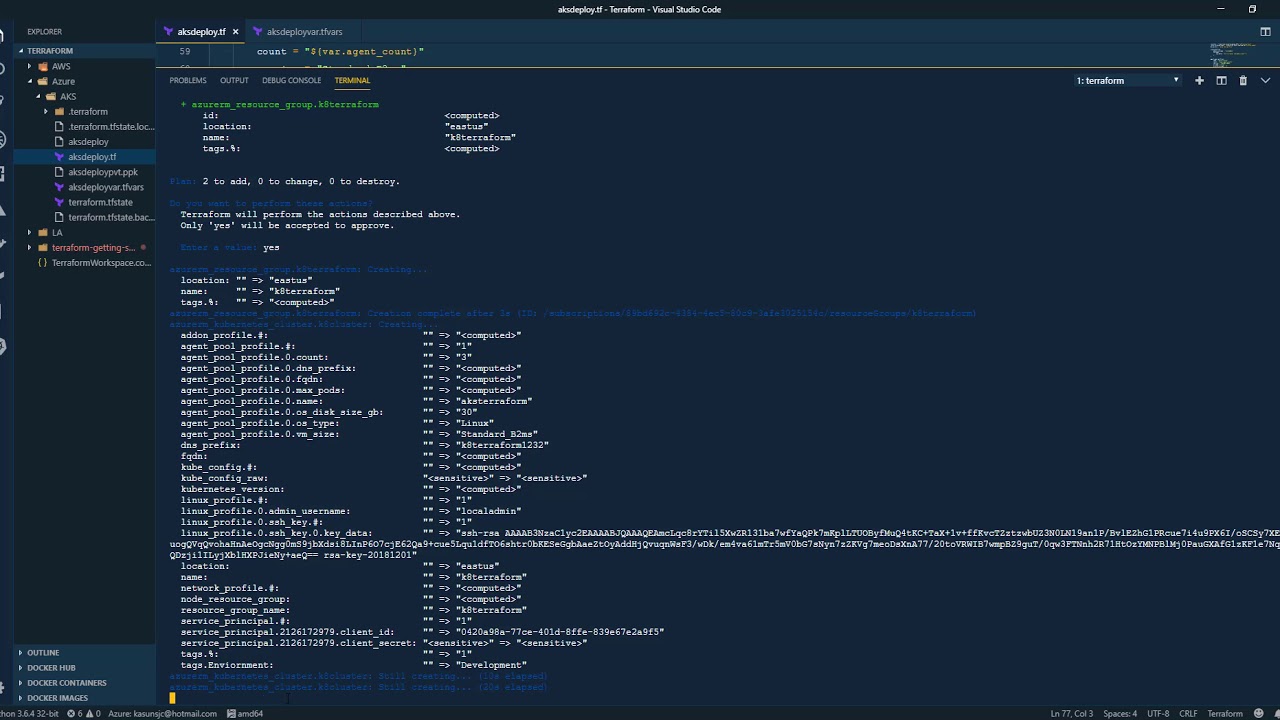Collapse the terminal panel with the chevron
The image size is (1280, 720).
(x=1265, y=80)
